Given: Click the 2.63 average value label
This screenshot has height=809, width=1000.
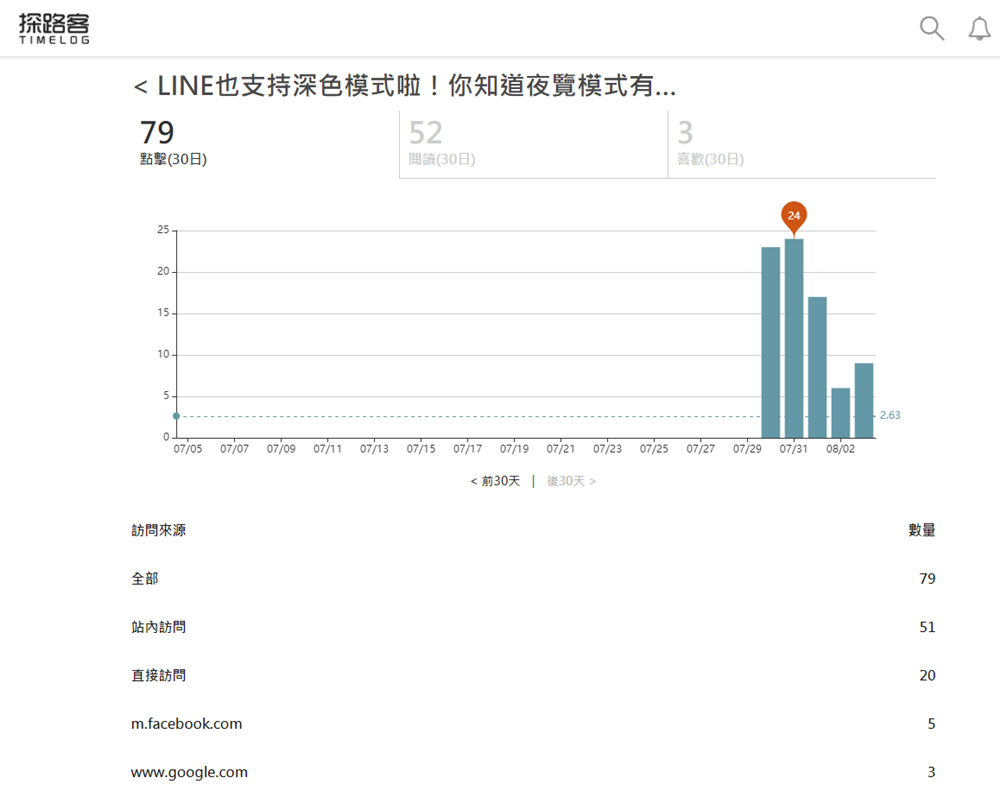Looking at the screenshot, I should click(890, 416).
